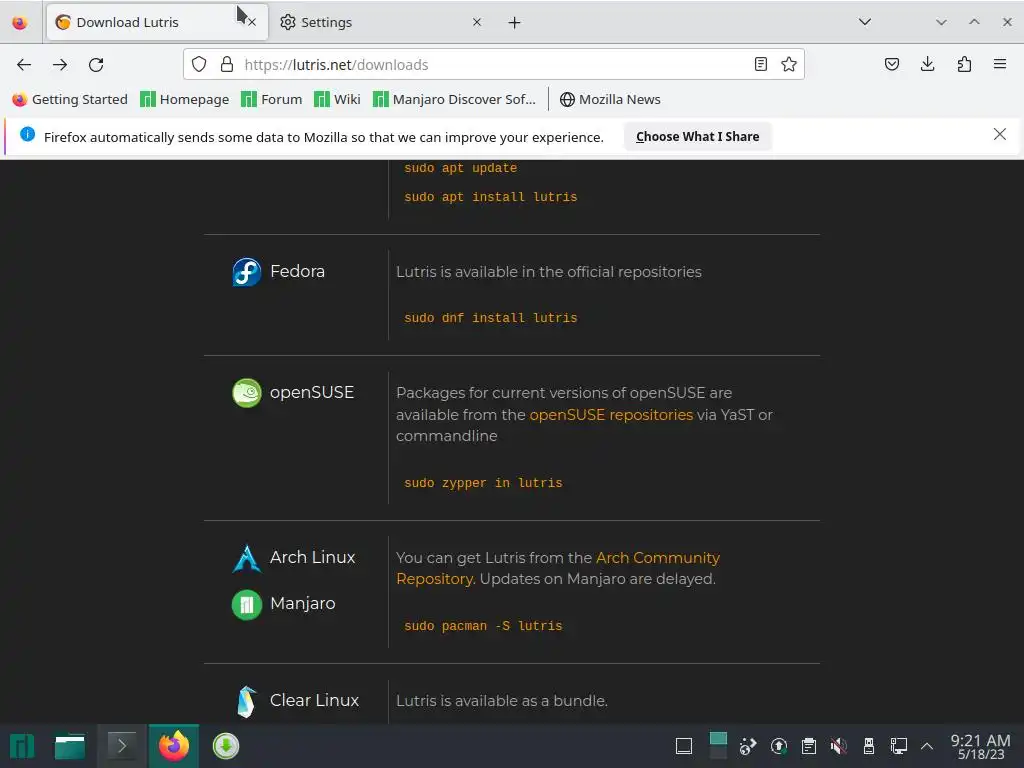Open the Extensions puzzle icon
The width and height of the screenshot is (1024, 768).
(x=964, y=65)
